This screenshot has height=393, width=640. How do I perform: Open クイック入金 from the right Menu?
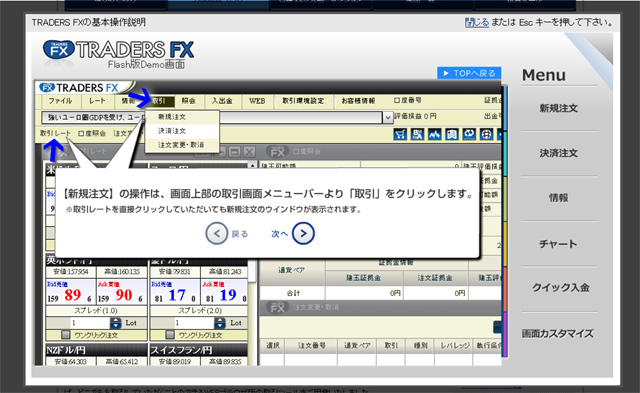click(x=560, y=287)
